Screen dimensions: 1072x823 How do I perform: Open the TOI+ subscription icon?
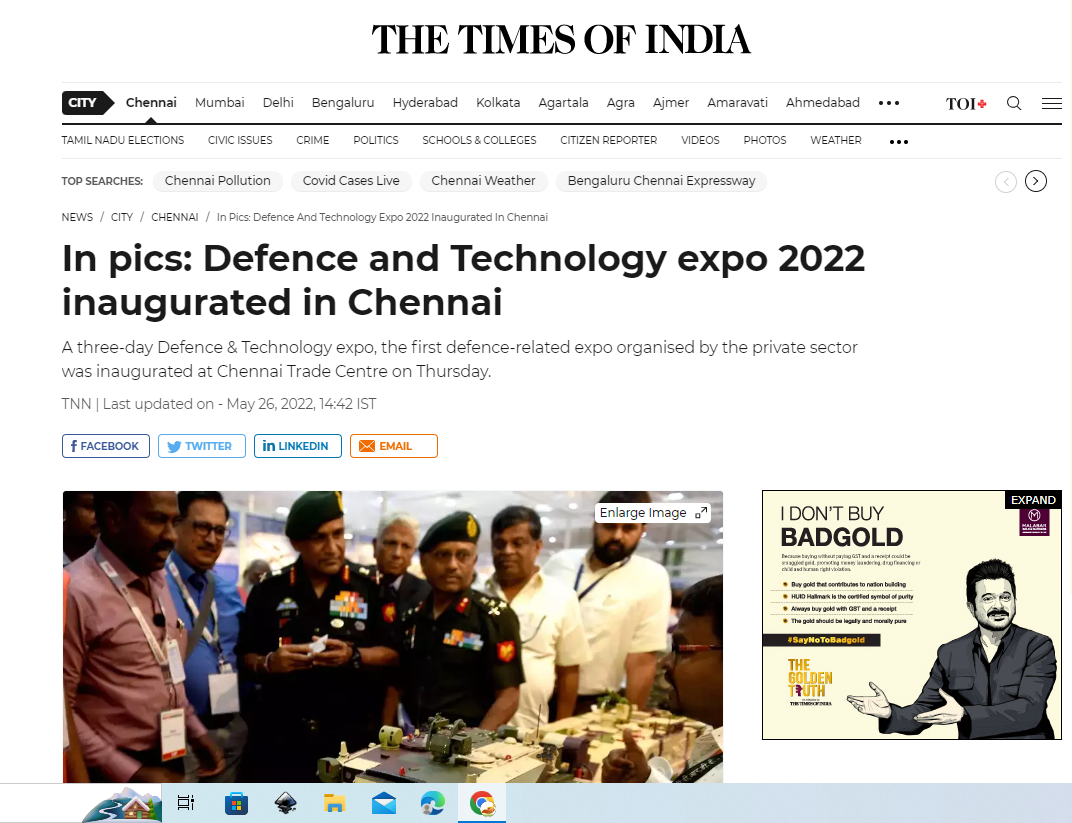(966, 103)
